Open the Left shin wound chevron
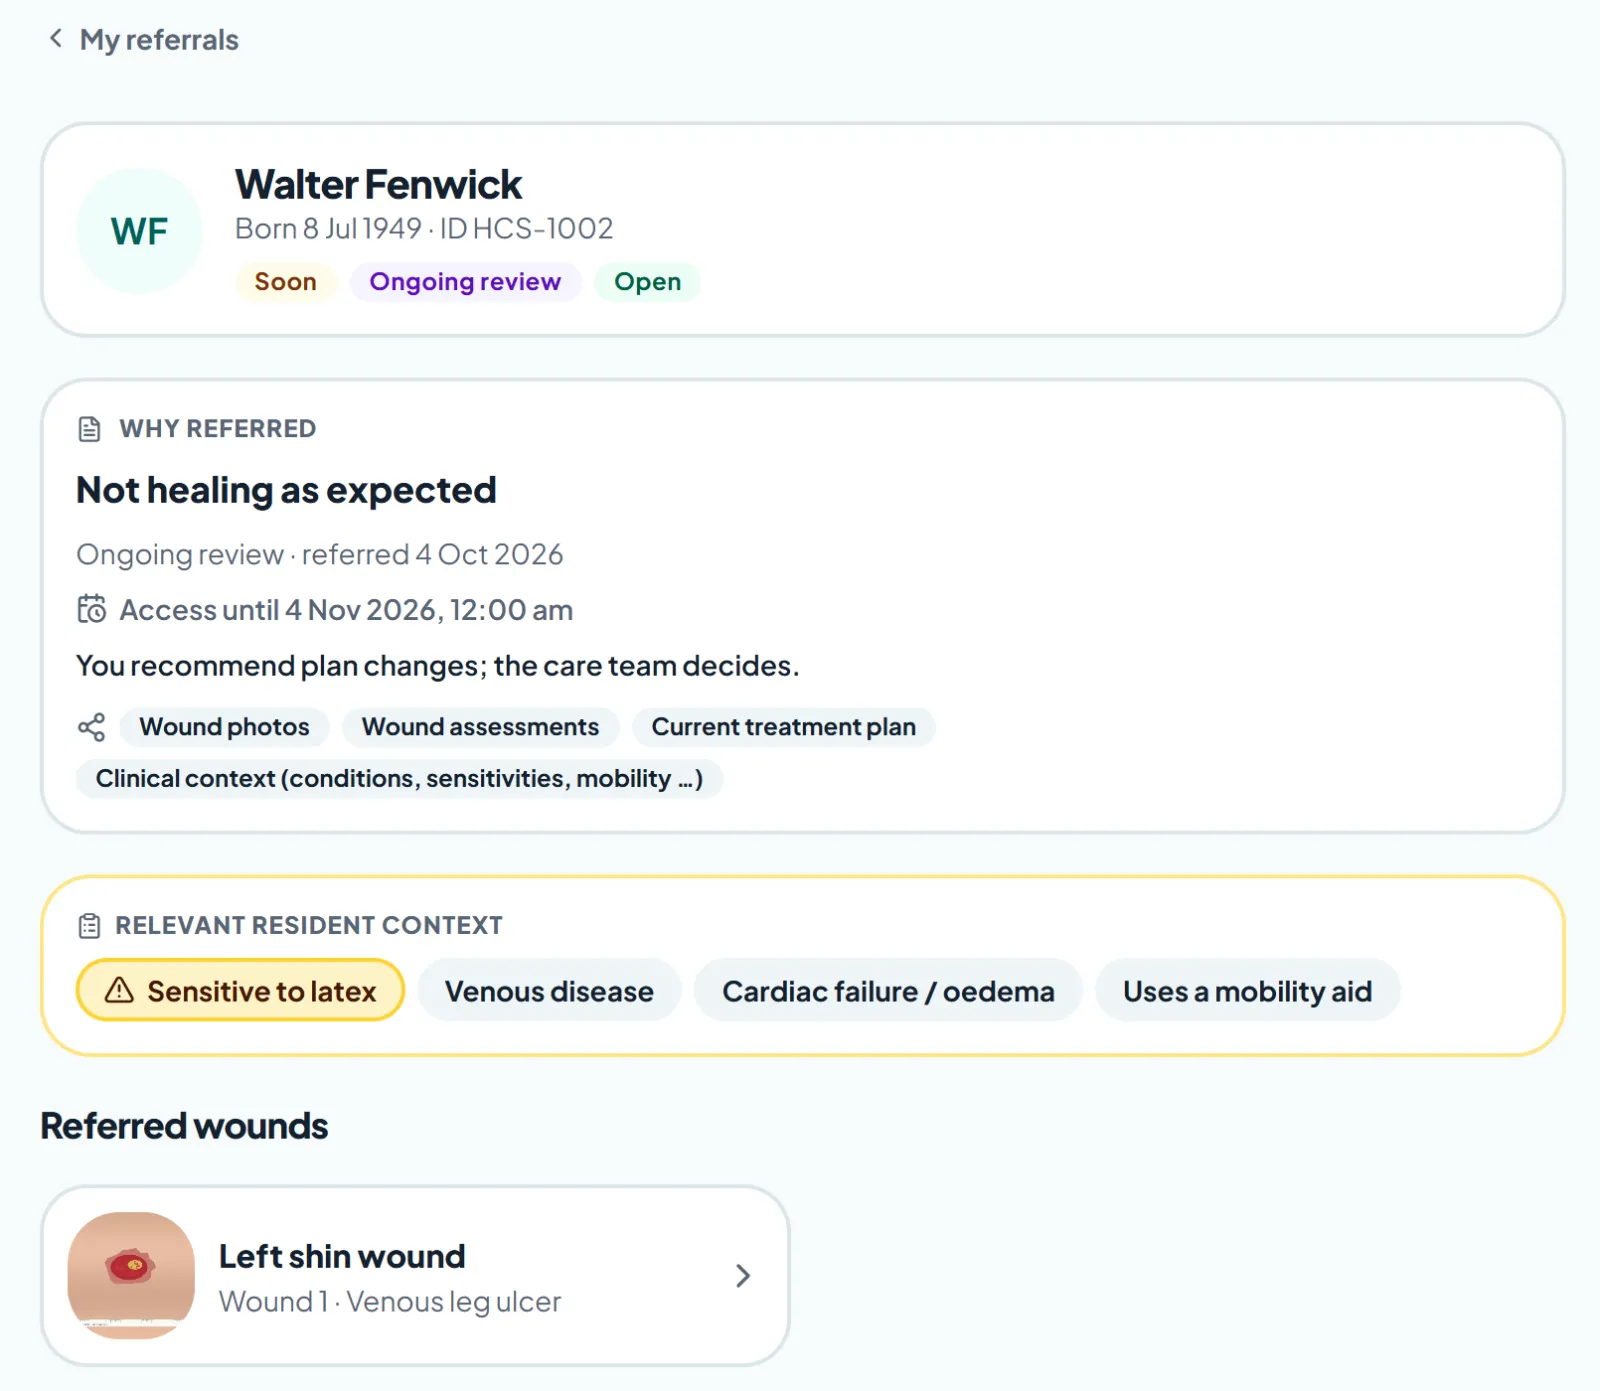Image resolution: width=1600 pixels, height=1391 pixels. (x=743, y=1276)
